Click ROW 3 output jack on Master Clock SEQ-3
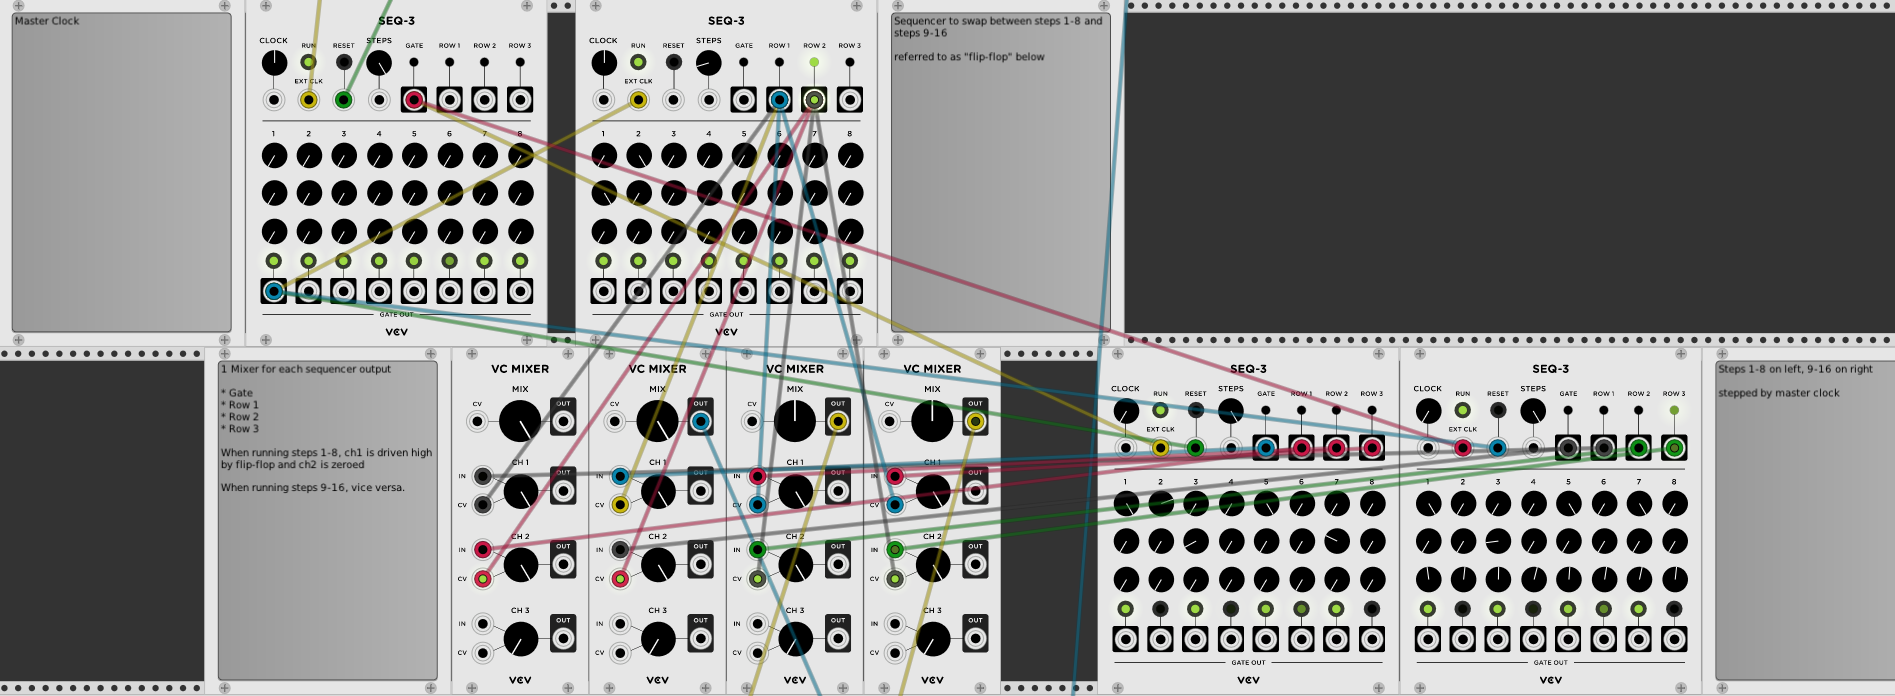Screen dimensions: 1895x696 click(519, 100)
